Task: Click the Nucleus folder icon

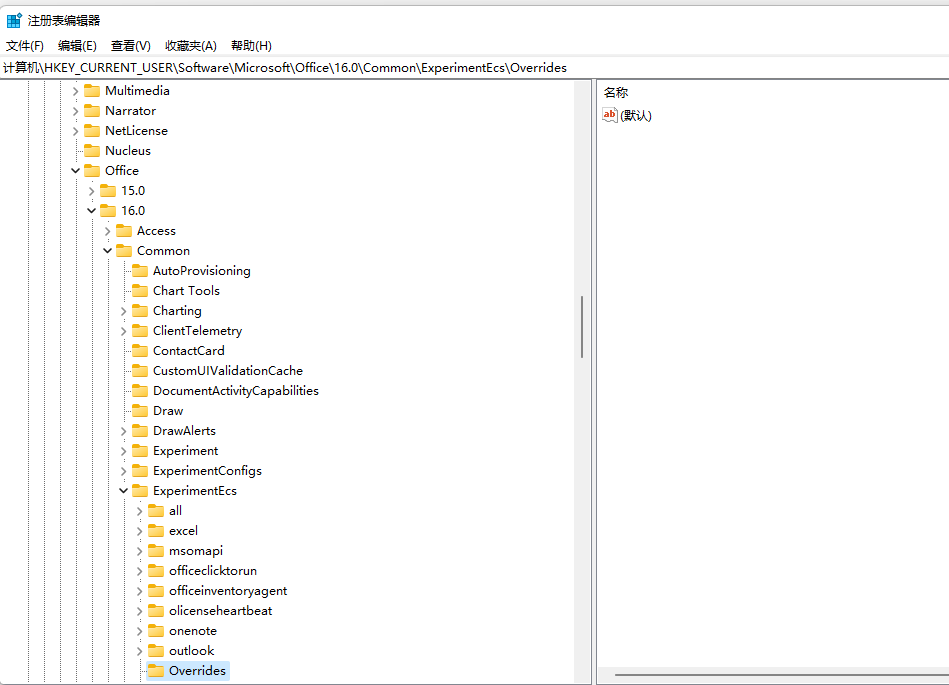Action: 92,151
